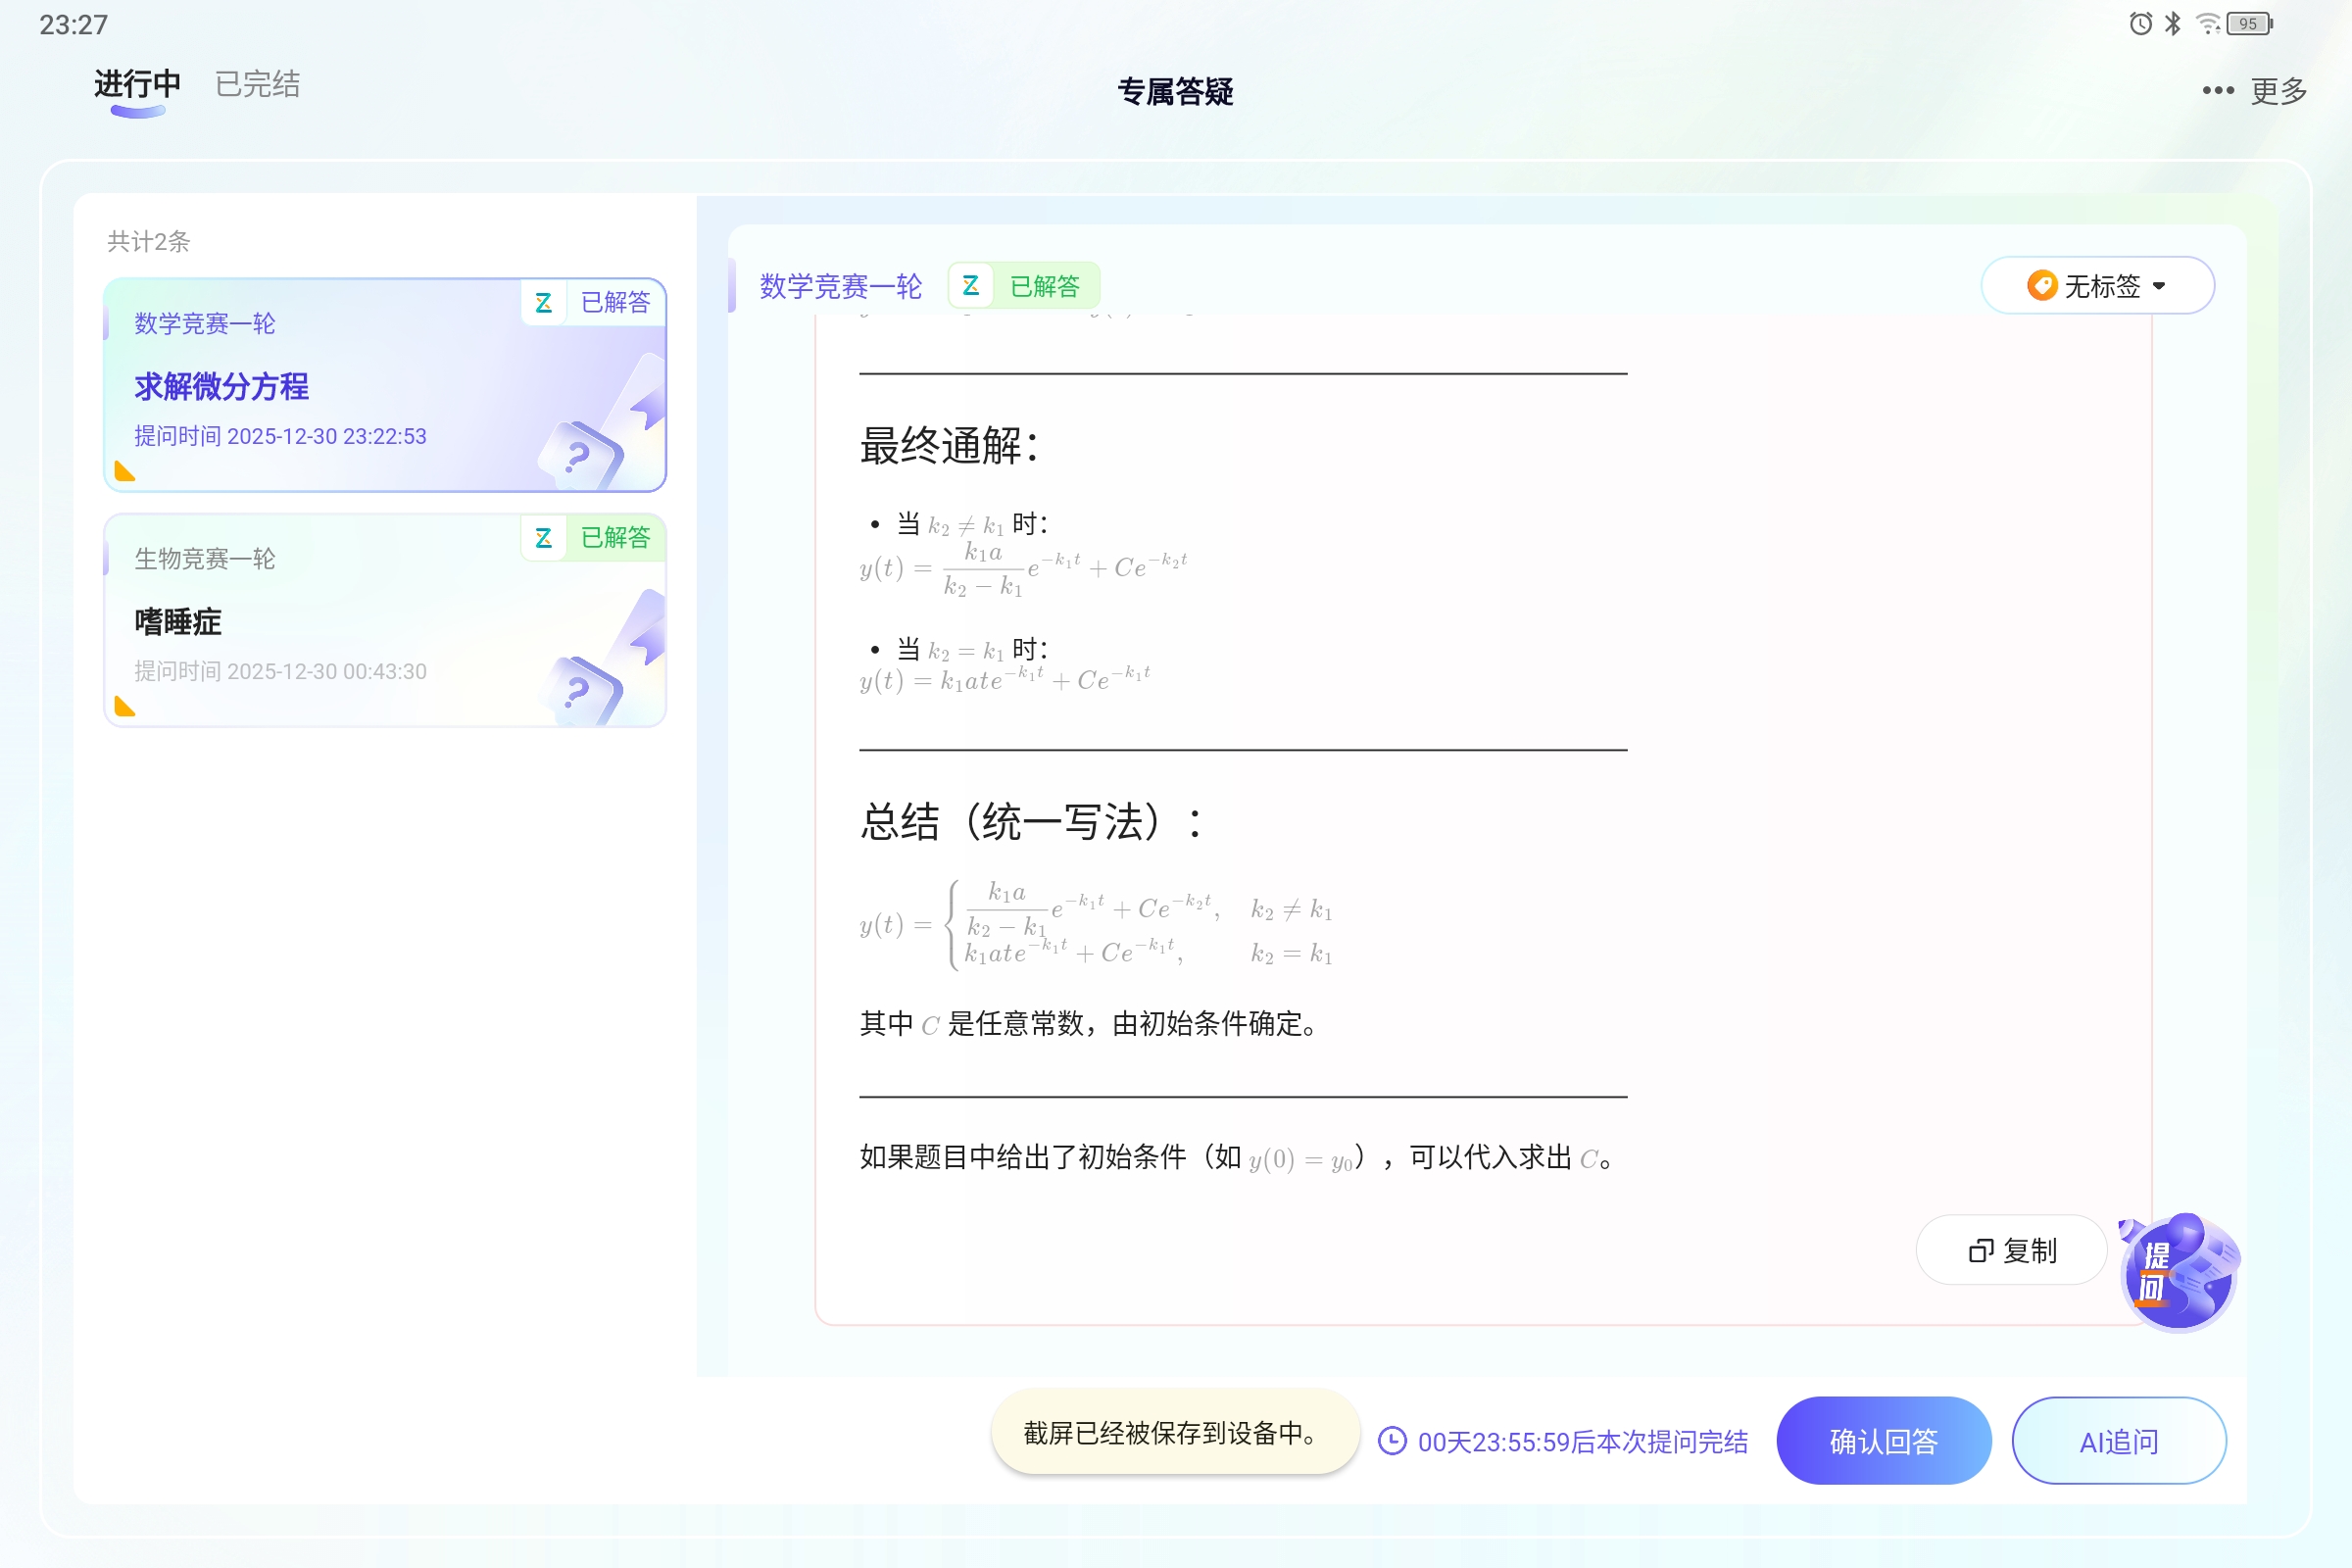This screenshot has height=1568, width=2352.
Task: Open the 无标签 tag dropdown
Action: click(2097, 286)
